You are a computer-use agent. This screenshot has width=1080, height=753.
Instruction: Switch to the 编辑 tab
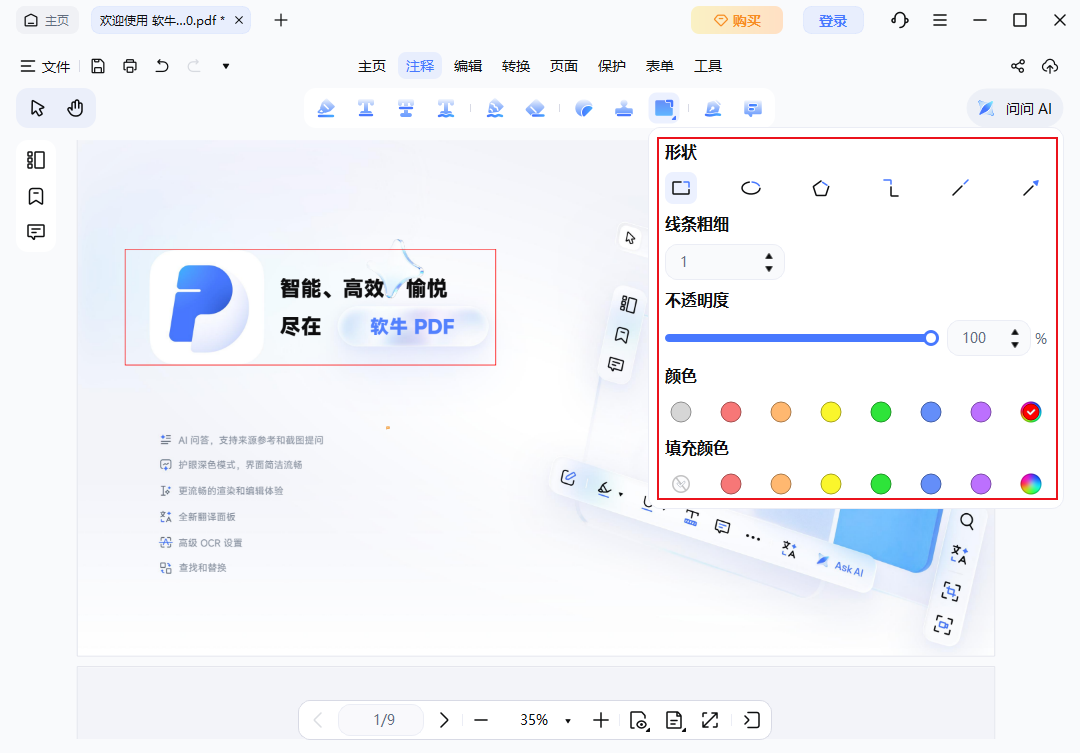[x=468, y=66]
